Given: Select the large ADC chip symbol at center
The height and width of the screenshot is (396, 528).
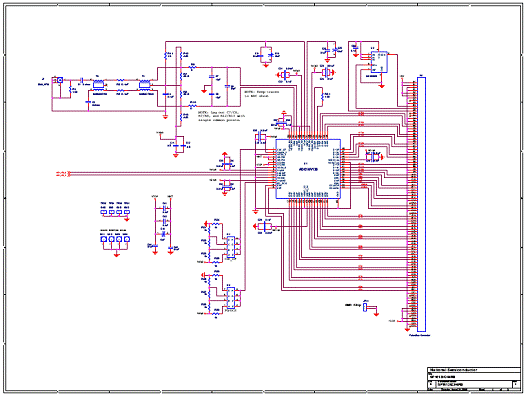Looking at the screenshot, I should [308, 169].
